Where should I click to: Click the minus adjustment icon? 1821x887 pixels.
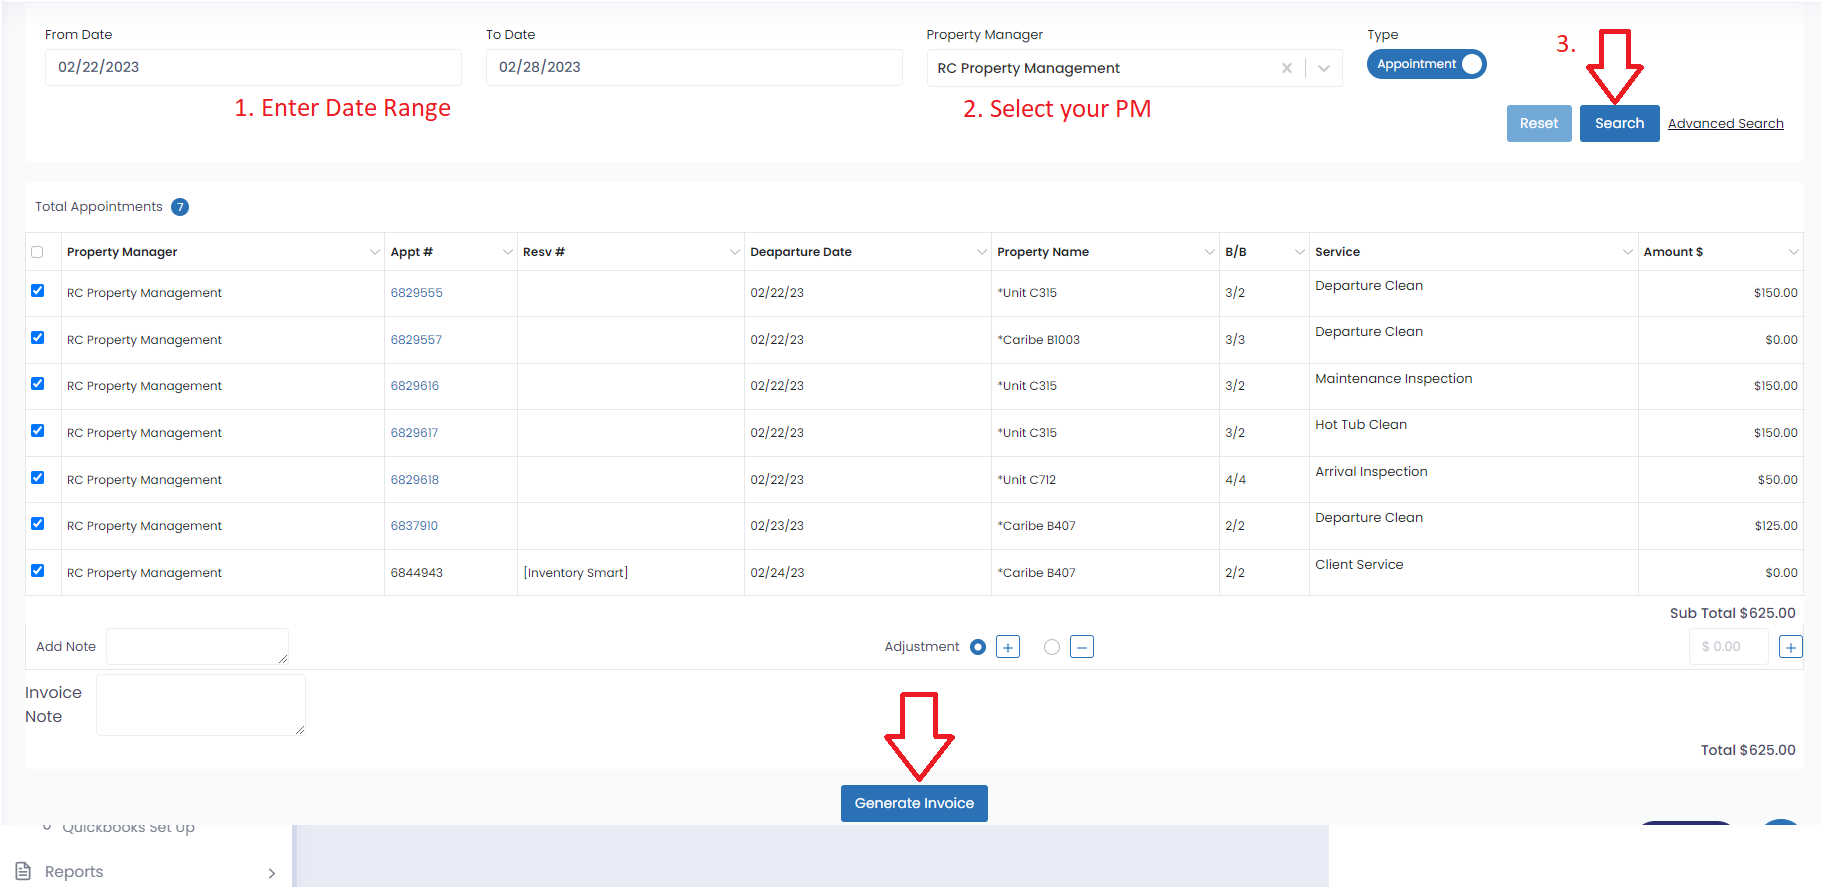click(x=1082, y=647)
